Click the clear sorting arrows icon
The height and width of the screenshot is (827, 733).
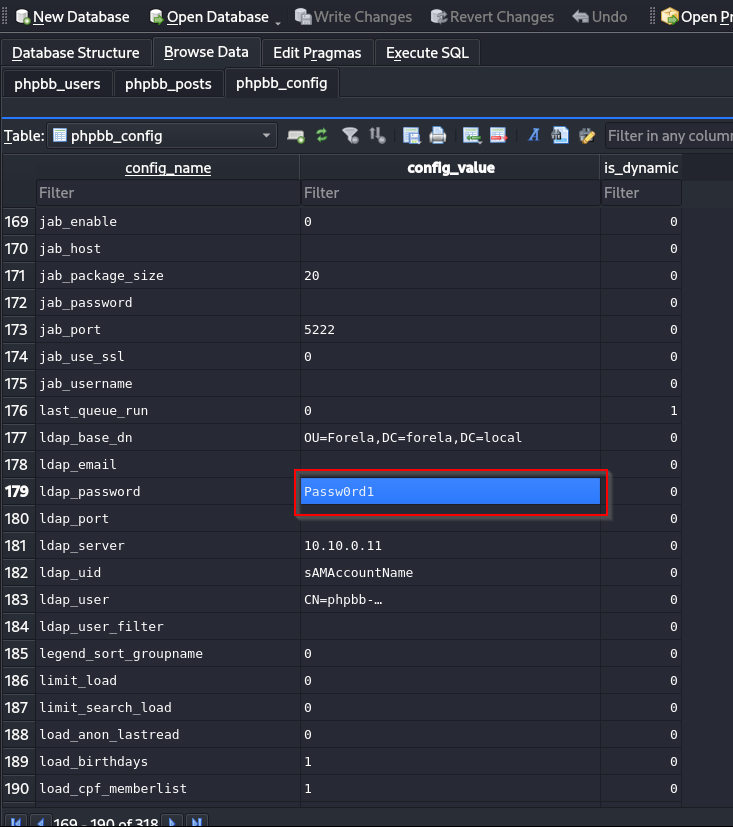coord(377,136)
